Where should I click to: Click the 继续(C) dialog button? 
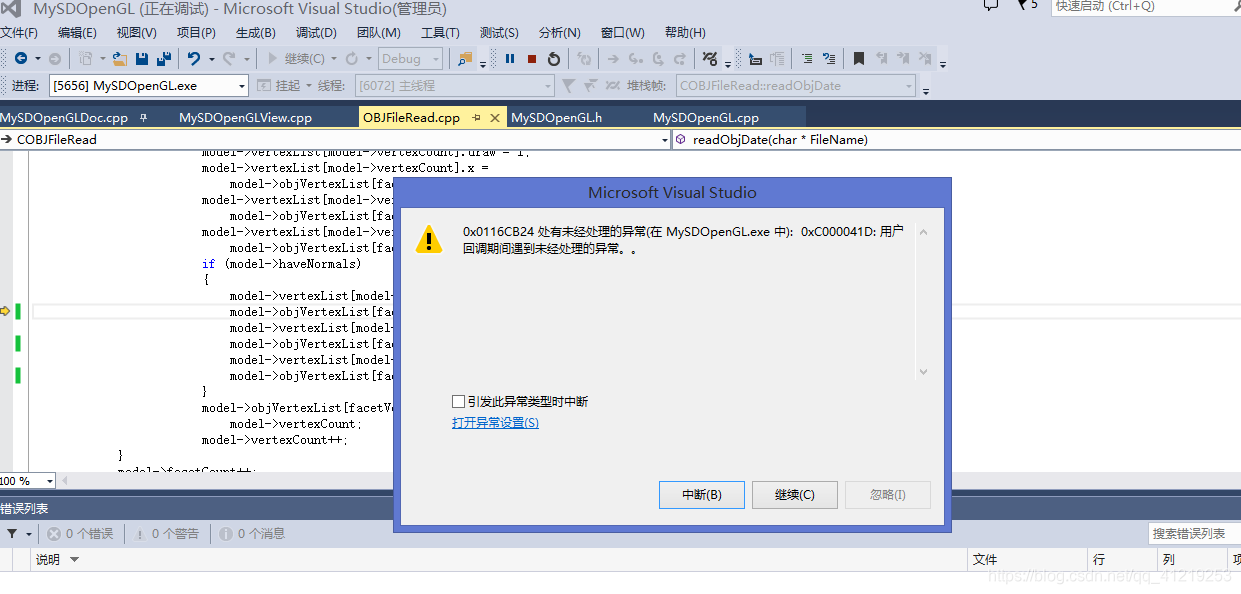[795, 495]
